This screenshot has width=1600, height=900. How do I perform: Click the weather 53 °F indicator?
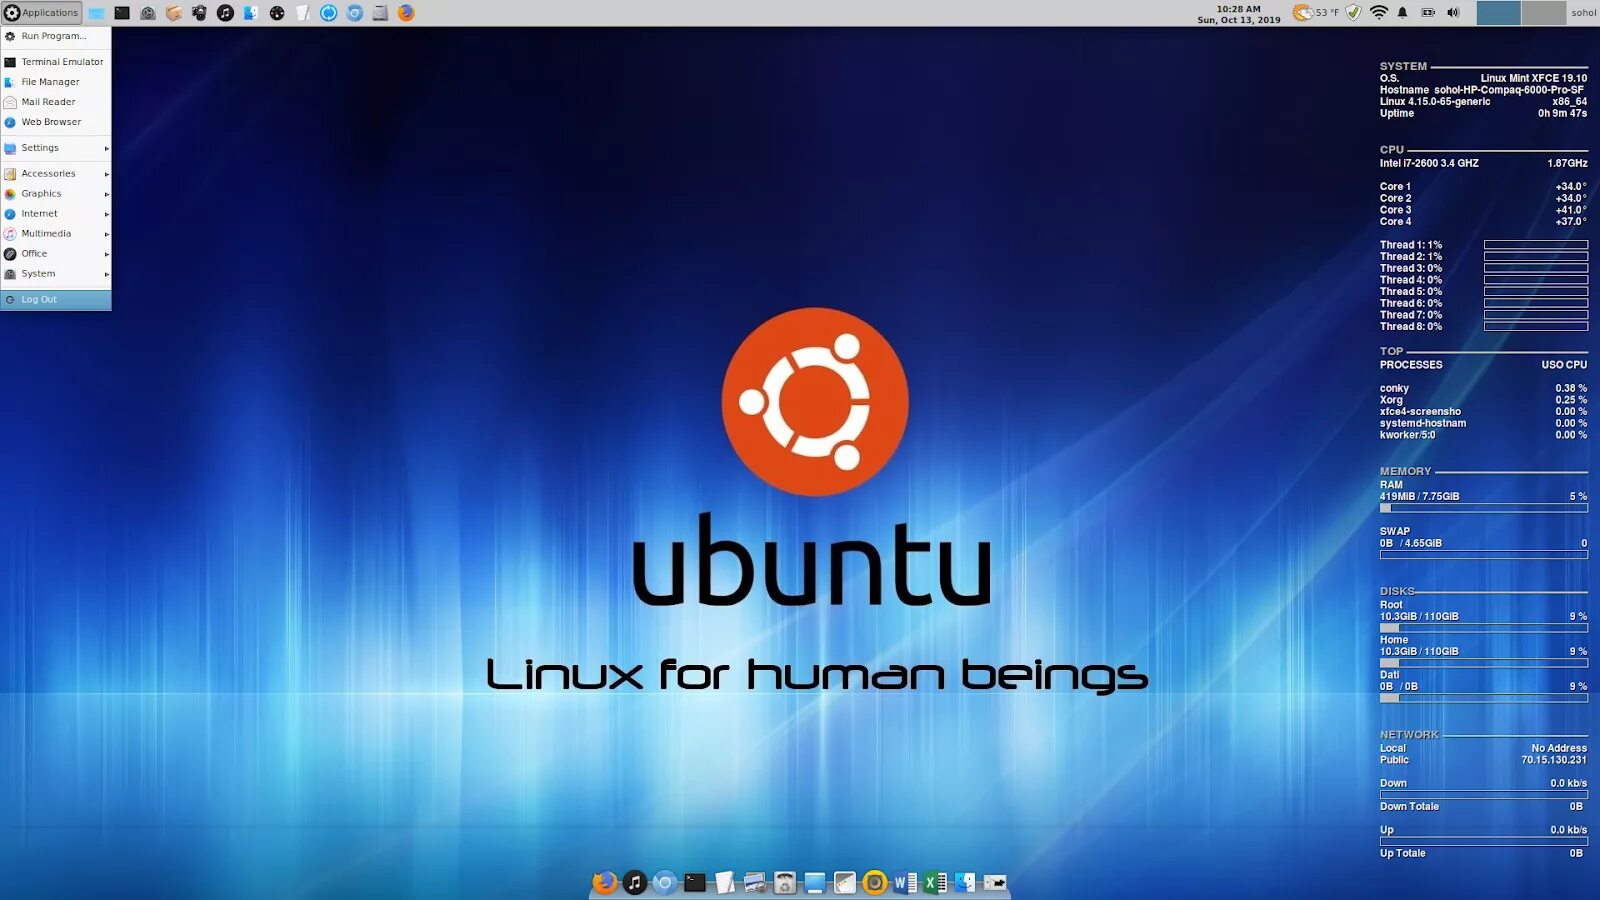tap(1315, 13)
